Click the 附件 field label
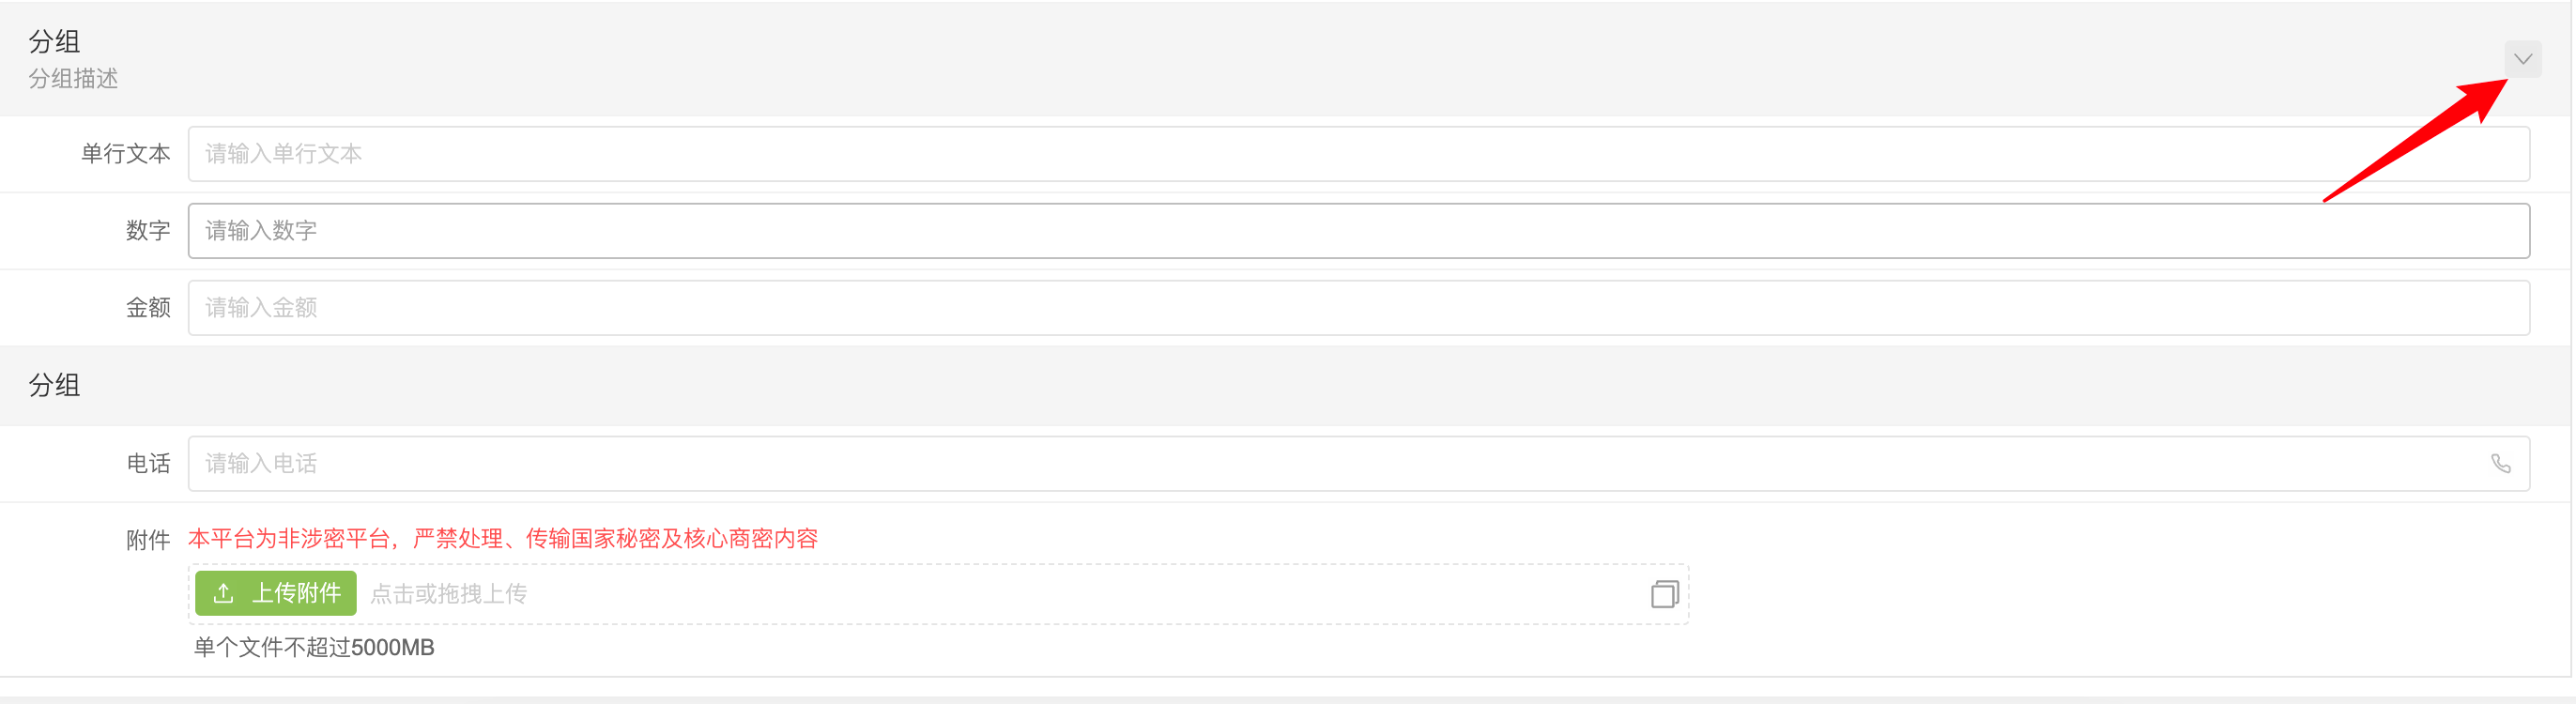 coord(148,540)
